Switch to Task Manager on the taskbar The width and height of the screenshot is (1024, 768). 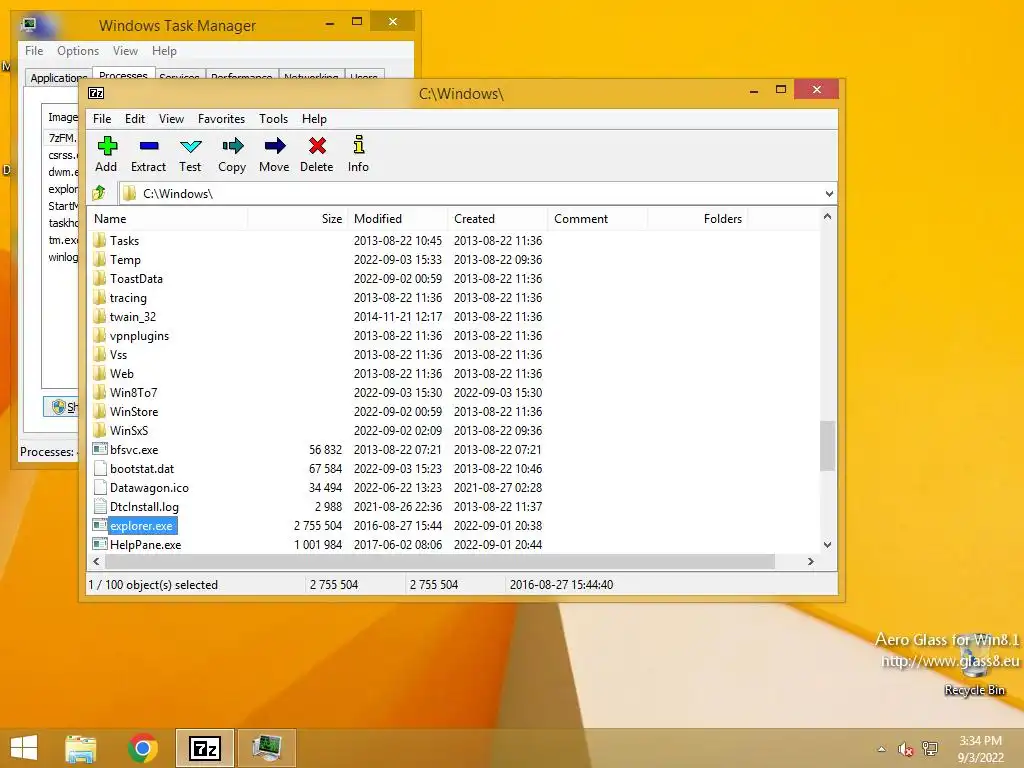tap(267, 748)
